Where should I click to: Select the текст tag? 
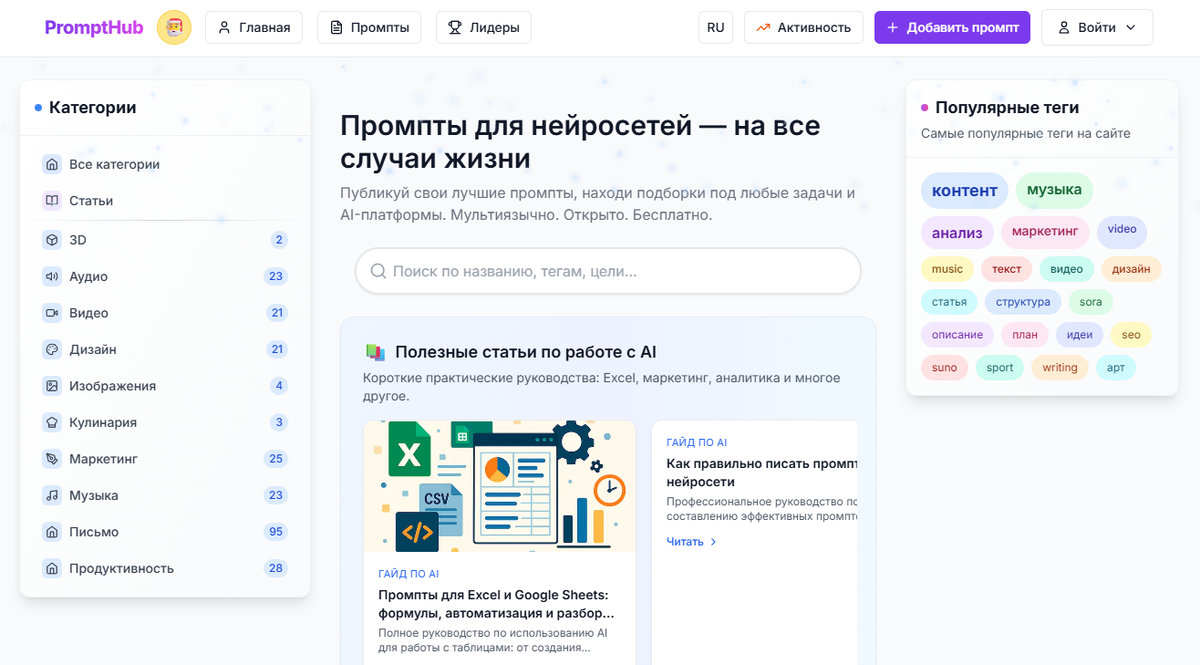tap(1007, 269)
